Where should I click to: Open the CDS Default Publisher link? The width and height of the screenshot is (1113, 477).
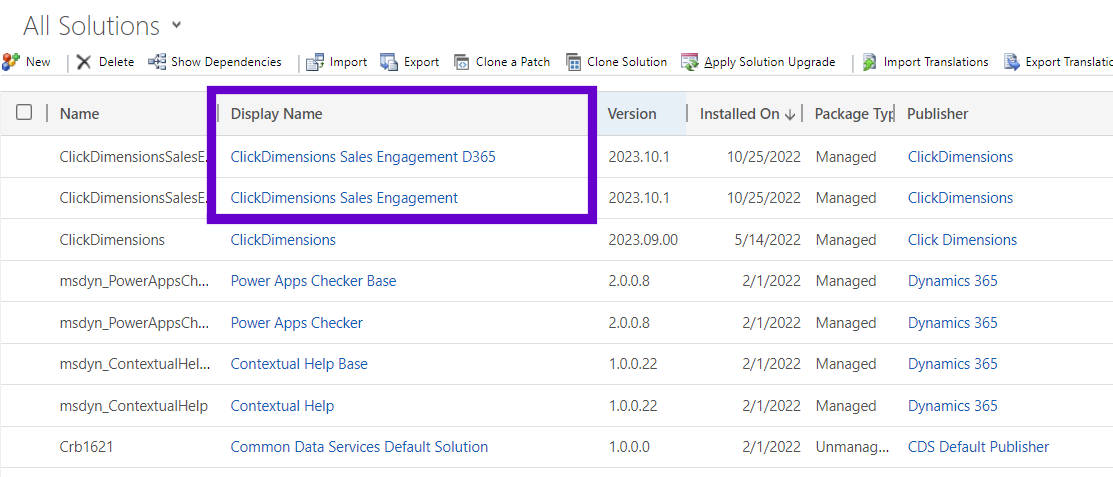tap(978, 447)
